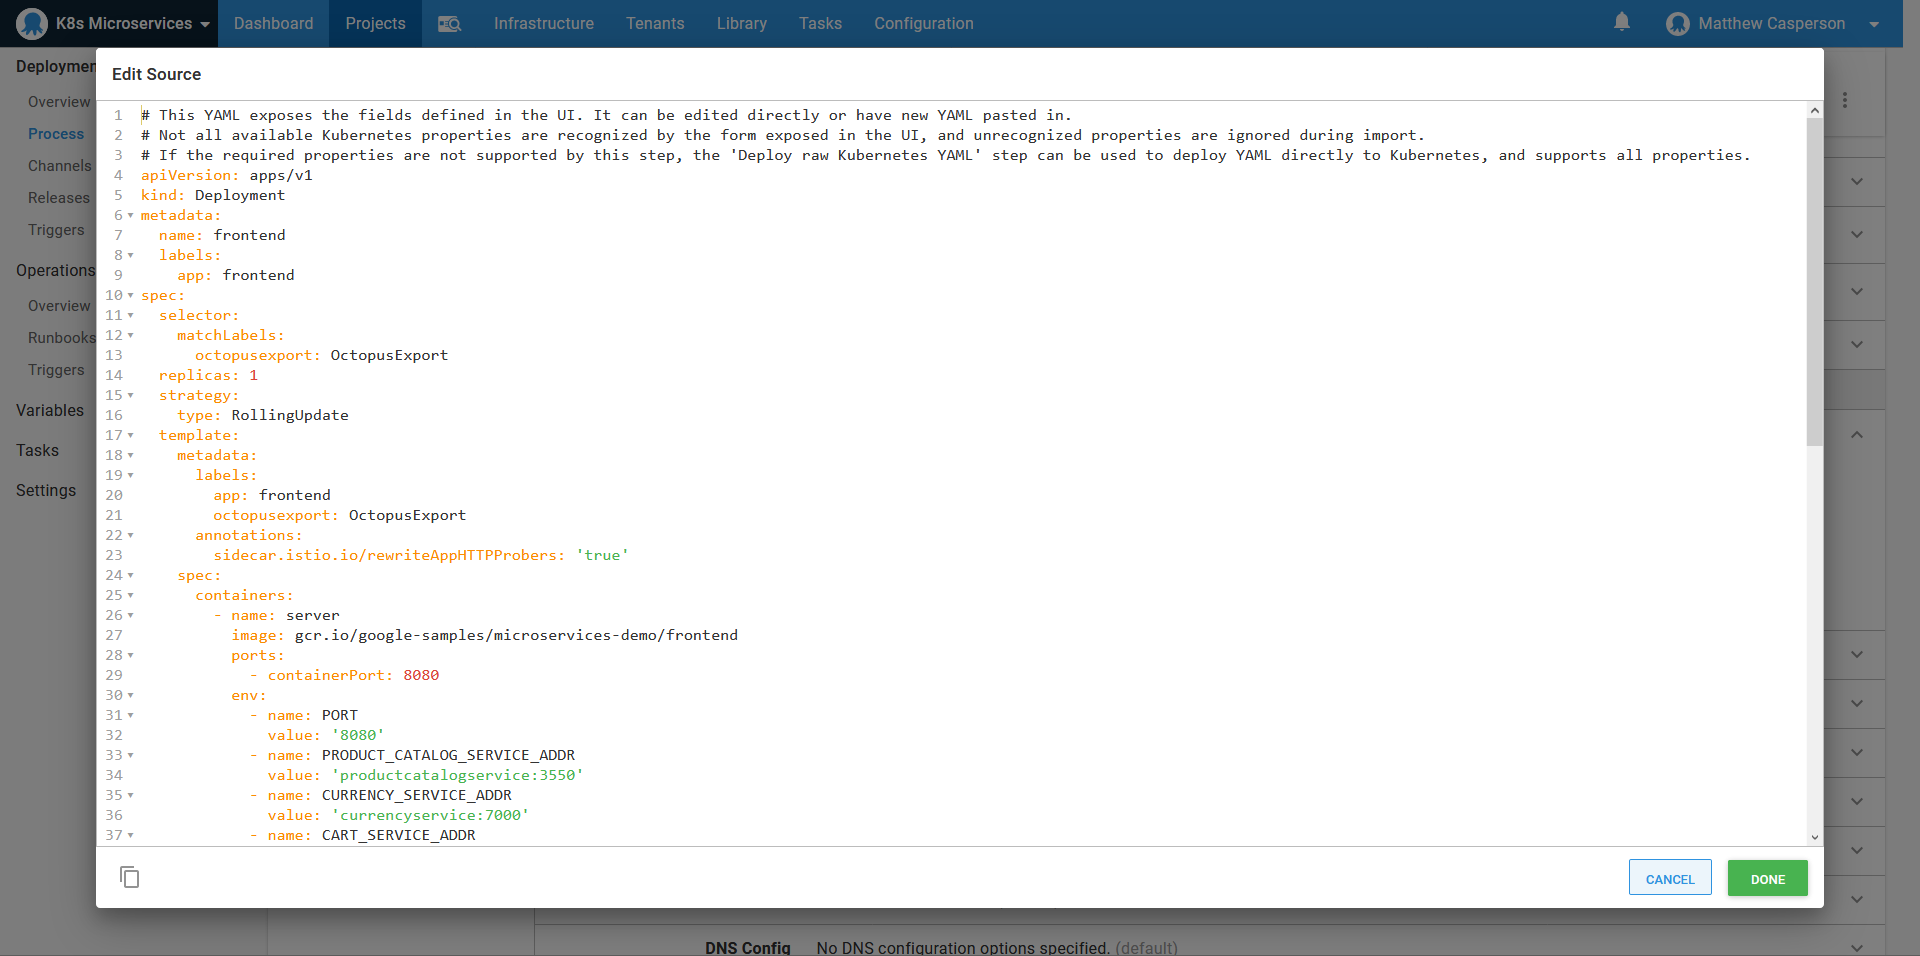The height and width of the screenshot is (956, 1920).
Task: Open the three-dot overflow menu
Action: click(x=1845, y=100)
